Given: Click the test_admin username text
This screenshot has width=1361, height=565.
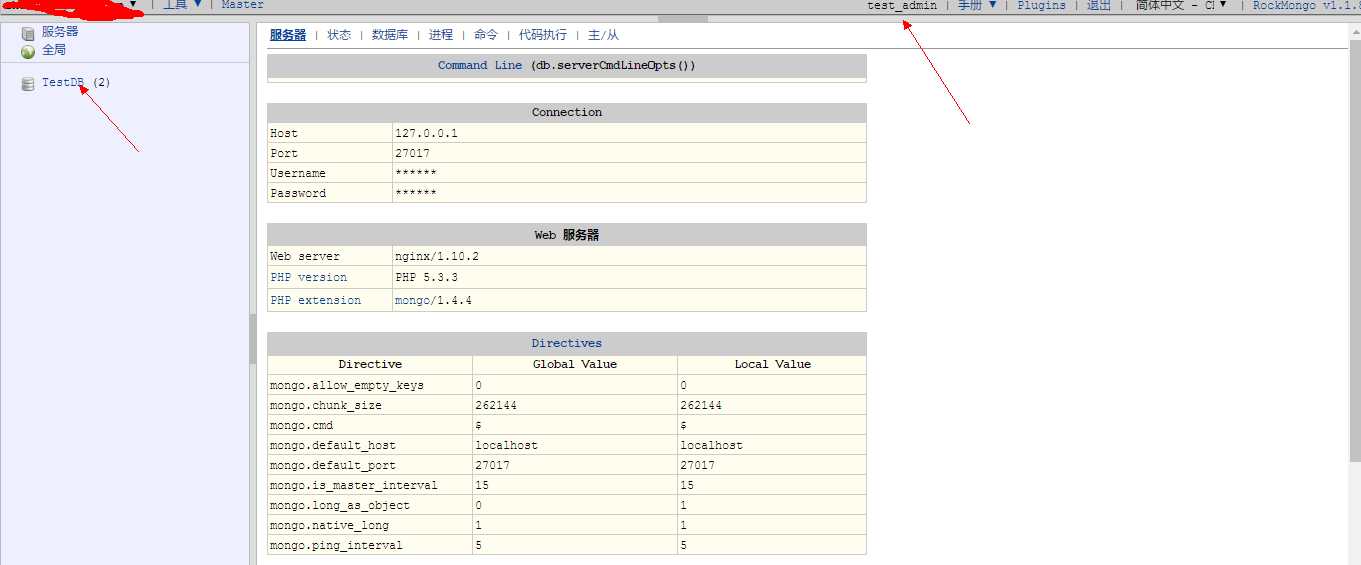Looking at the screenshot, I should click(x=902, y=5).
